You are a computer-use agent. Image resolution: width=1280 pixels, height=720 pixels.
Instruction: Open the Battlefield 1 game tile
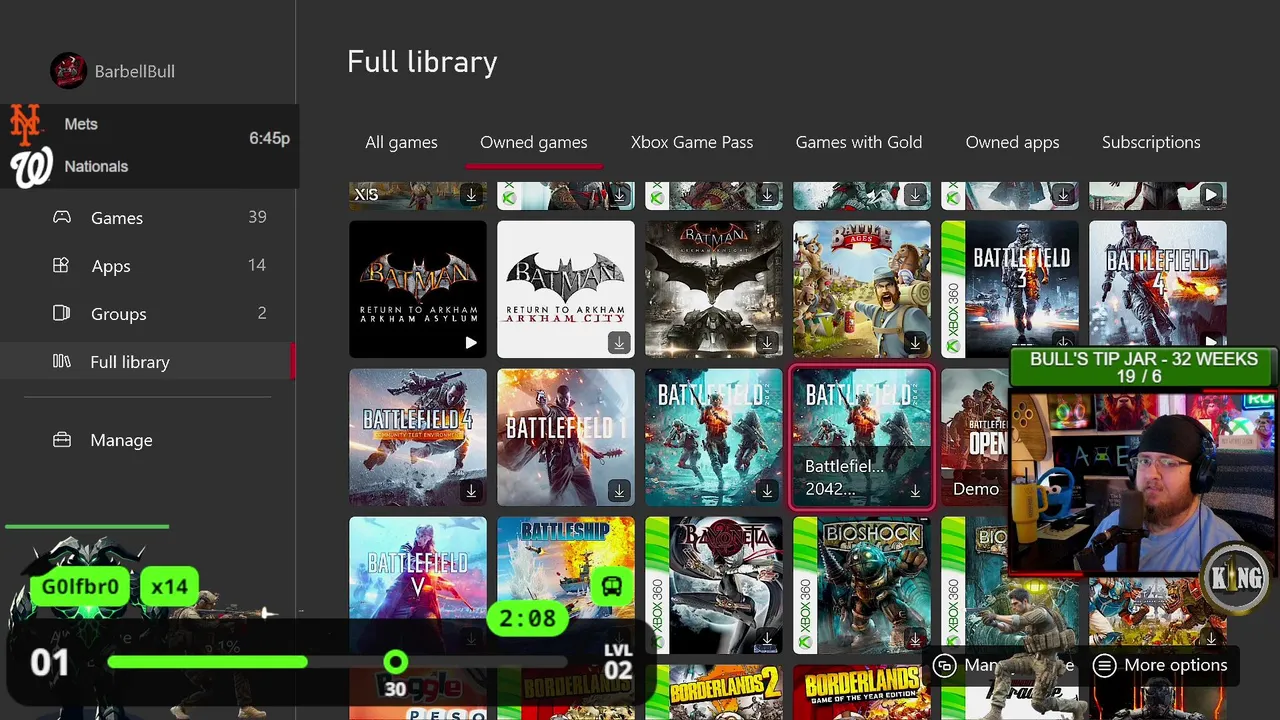pyautogui.click(x=566, y=437)
